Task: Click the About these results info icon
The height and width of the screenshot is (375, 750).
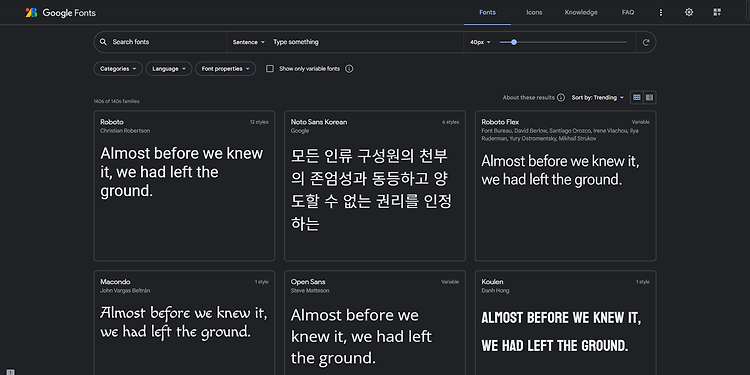Action: [x=561, y=98]
